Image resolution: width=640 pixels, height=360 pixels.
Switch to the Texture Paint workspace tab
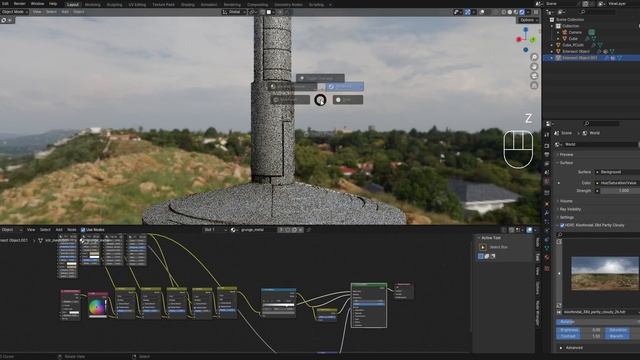pos(163,4)
